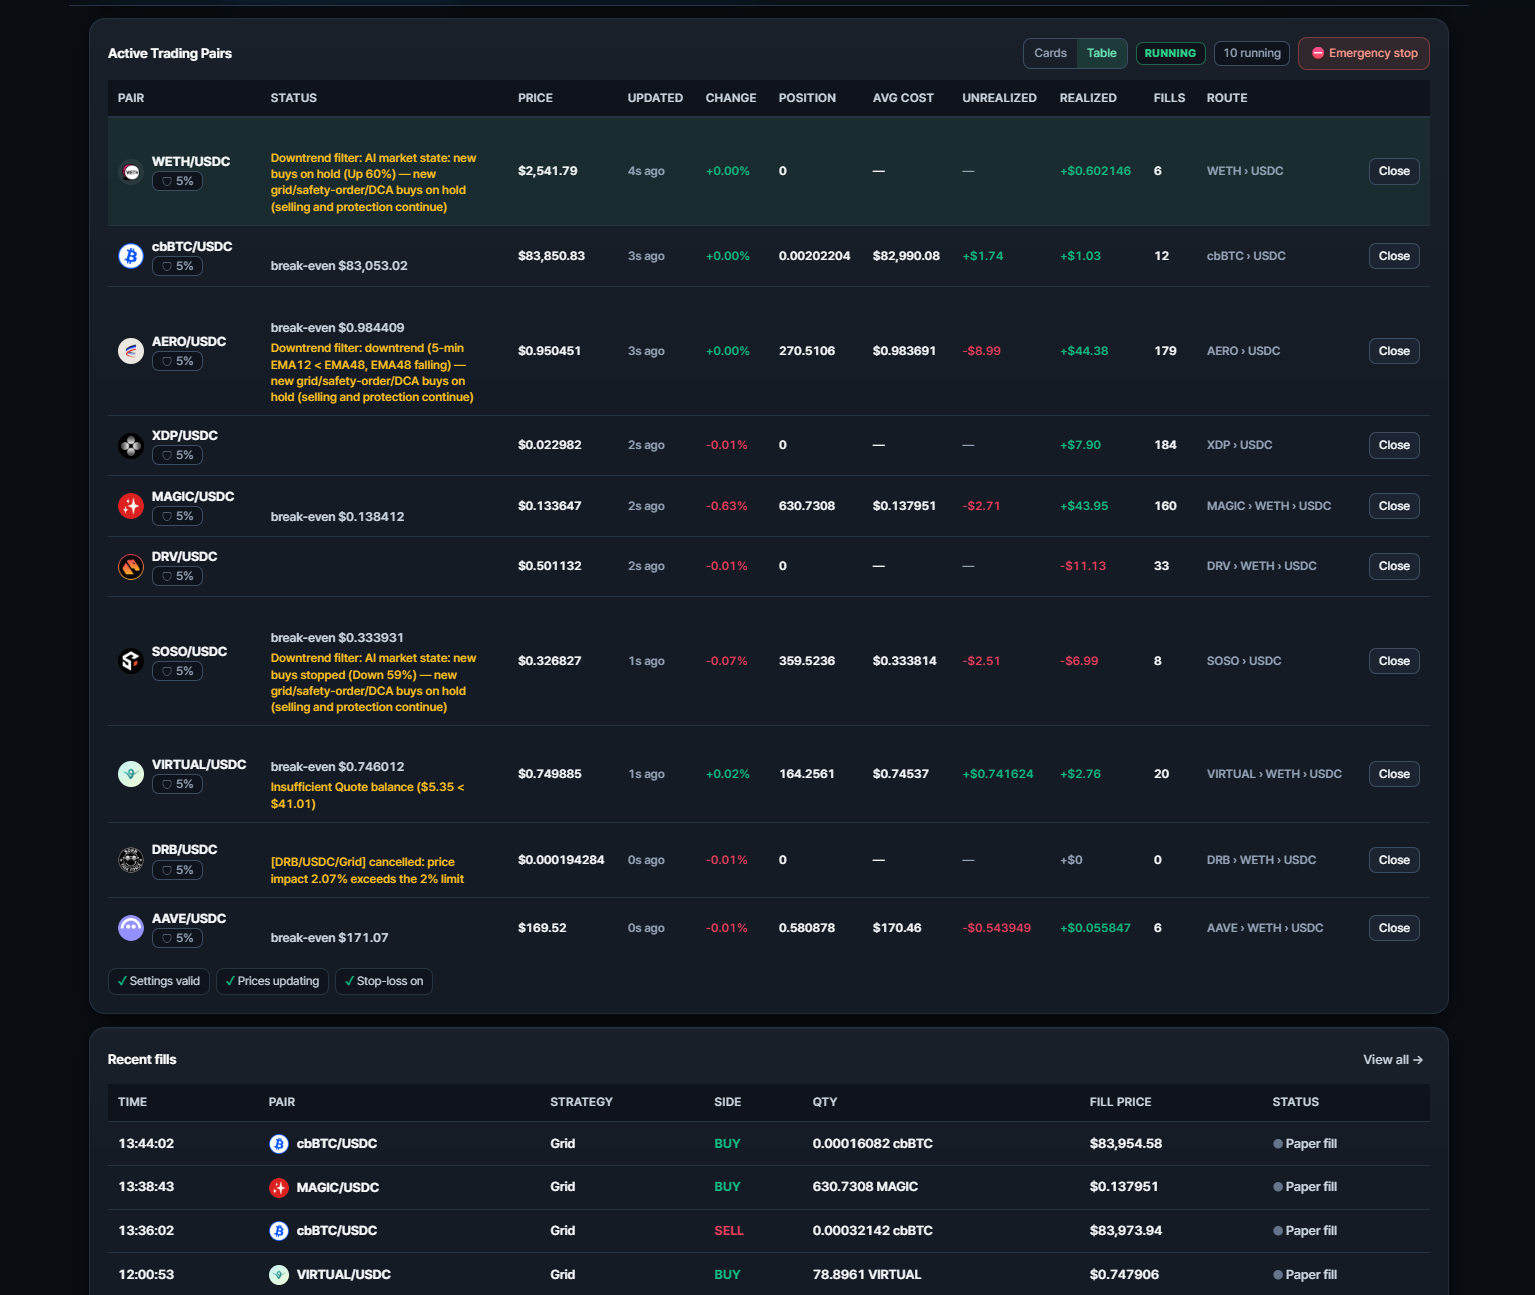Screen dimensions: 1535x1295
Task: Close the AAVE/USDC pair
Action: tap(1394, 928)
